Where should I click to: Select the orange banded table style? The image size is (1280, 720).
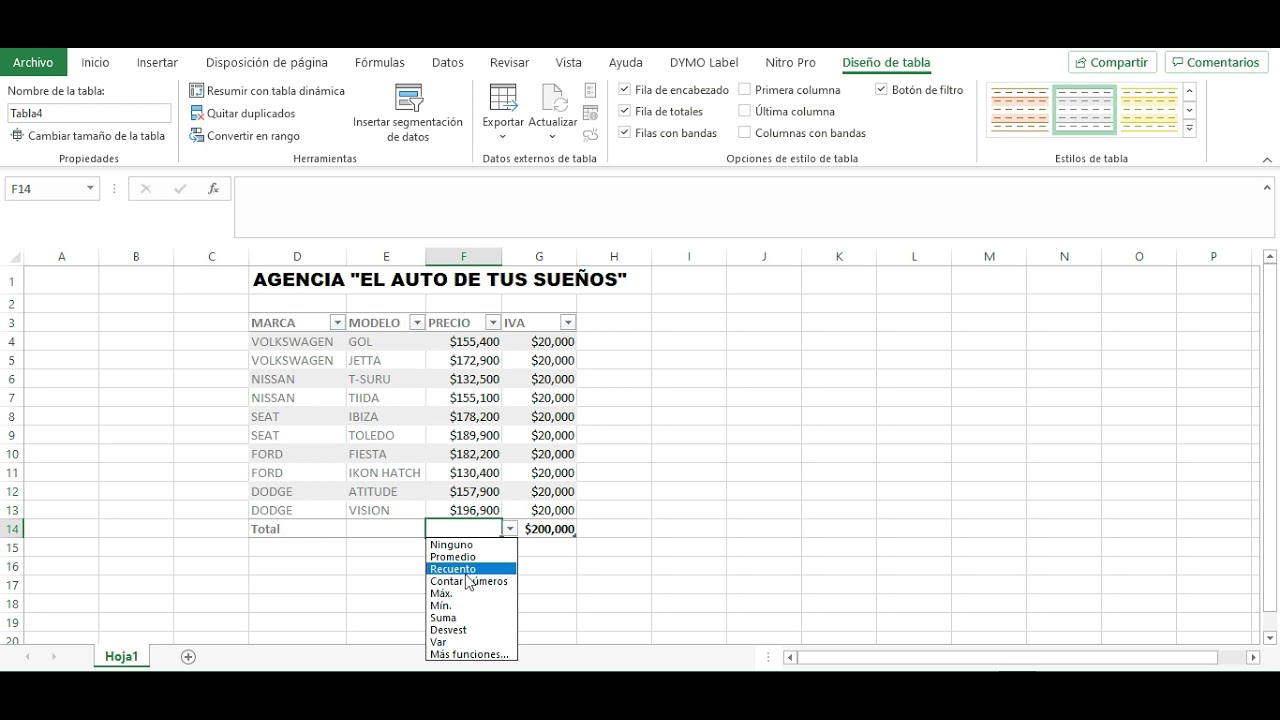coord(1020,110)
